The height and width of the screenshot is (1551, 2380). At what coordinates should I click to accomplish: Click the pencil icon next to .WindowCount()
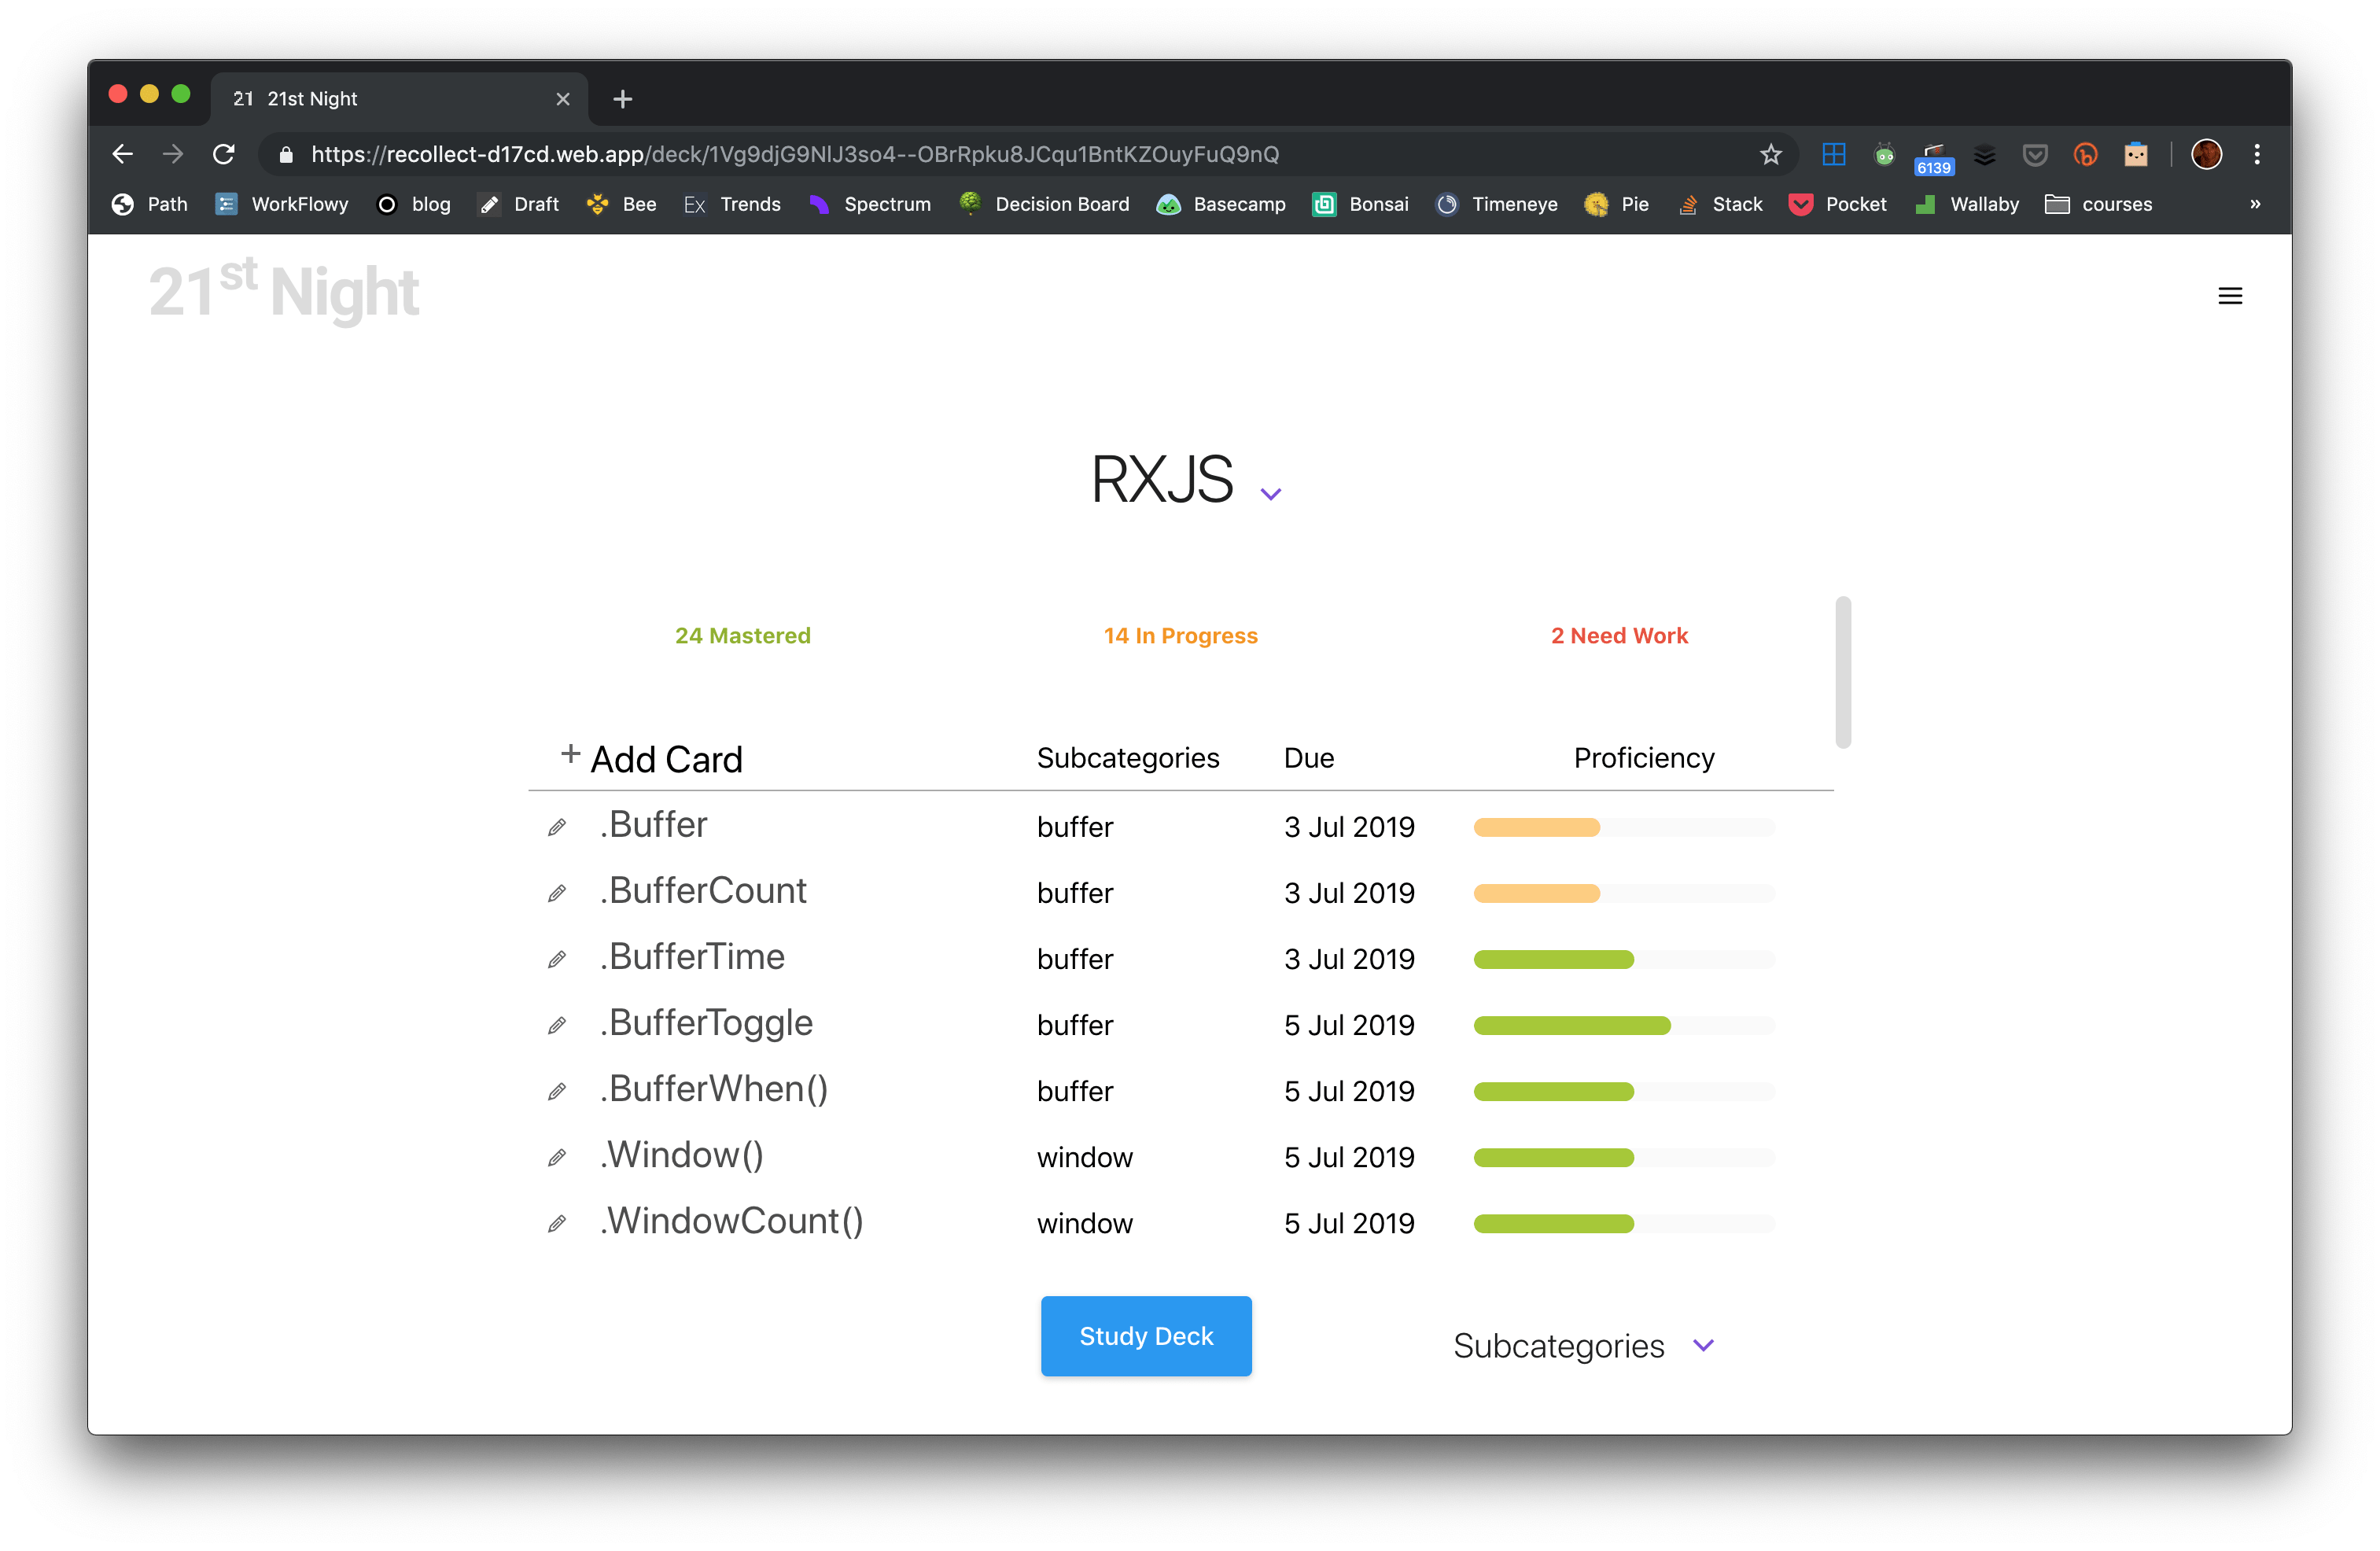pyautogui.click(x=557, y=1223)
